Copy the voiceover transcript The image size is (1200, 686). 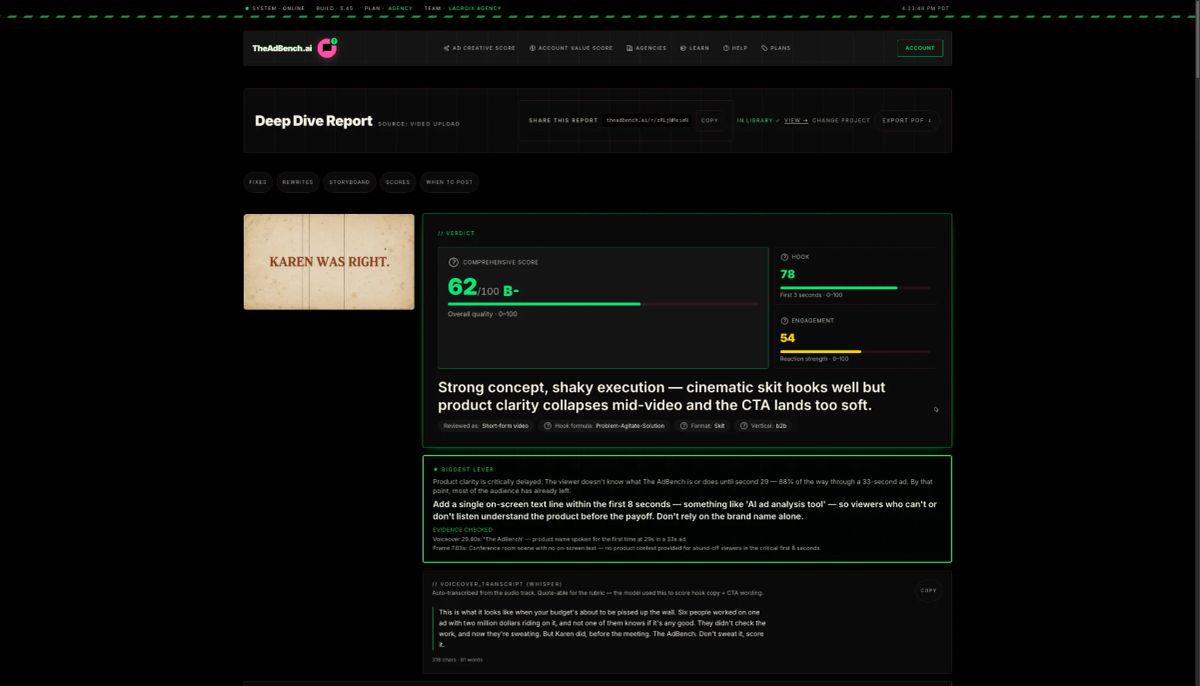pyautogui.click(x=929, y=591)
